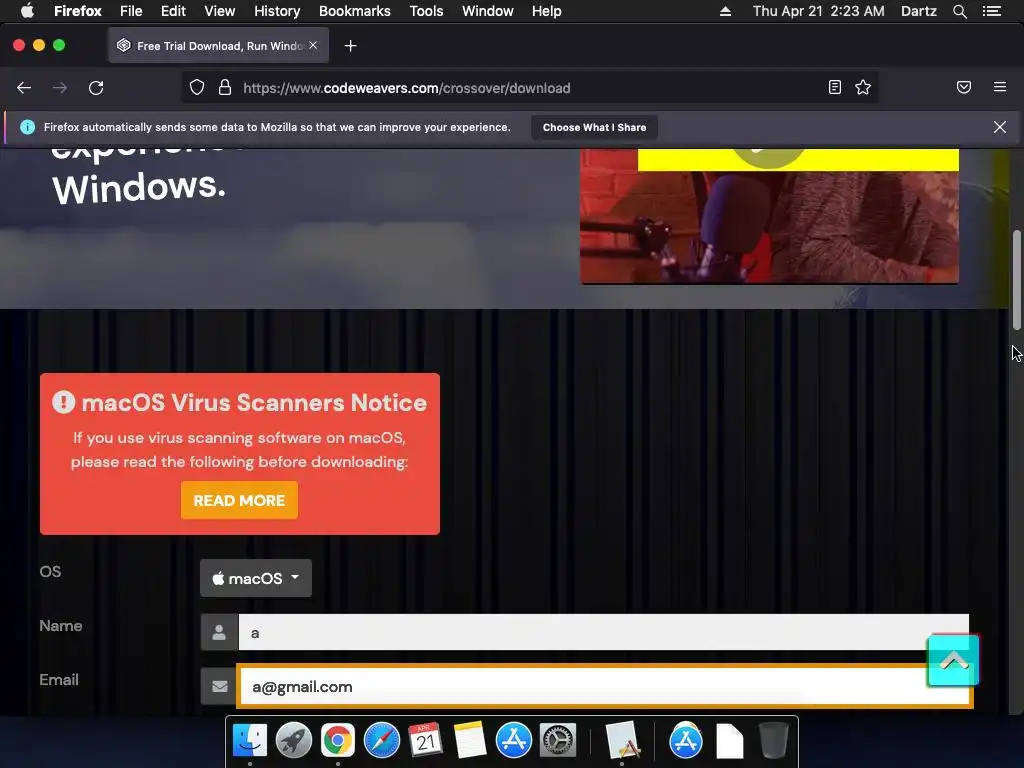Open the Apple menu
The image size is (1024, 768).
pos(27,11)
